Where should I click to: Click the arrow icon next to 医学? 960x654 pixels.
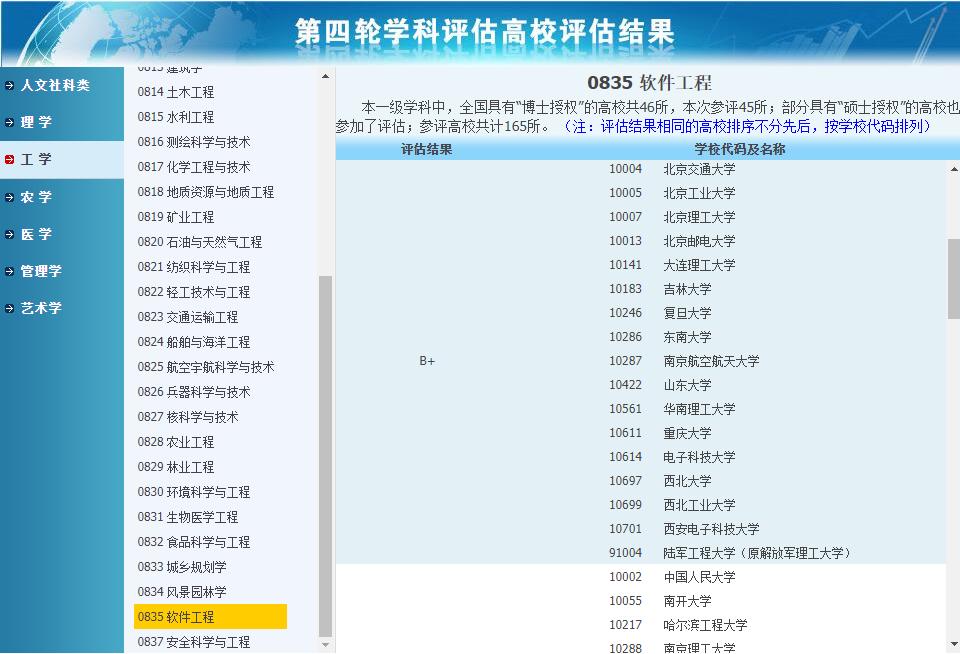click(x=8, y=234)
